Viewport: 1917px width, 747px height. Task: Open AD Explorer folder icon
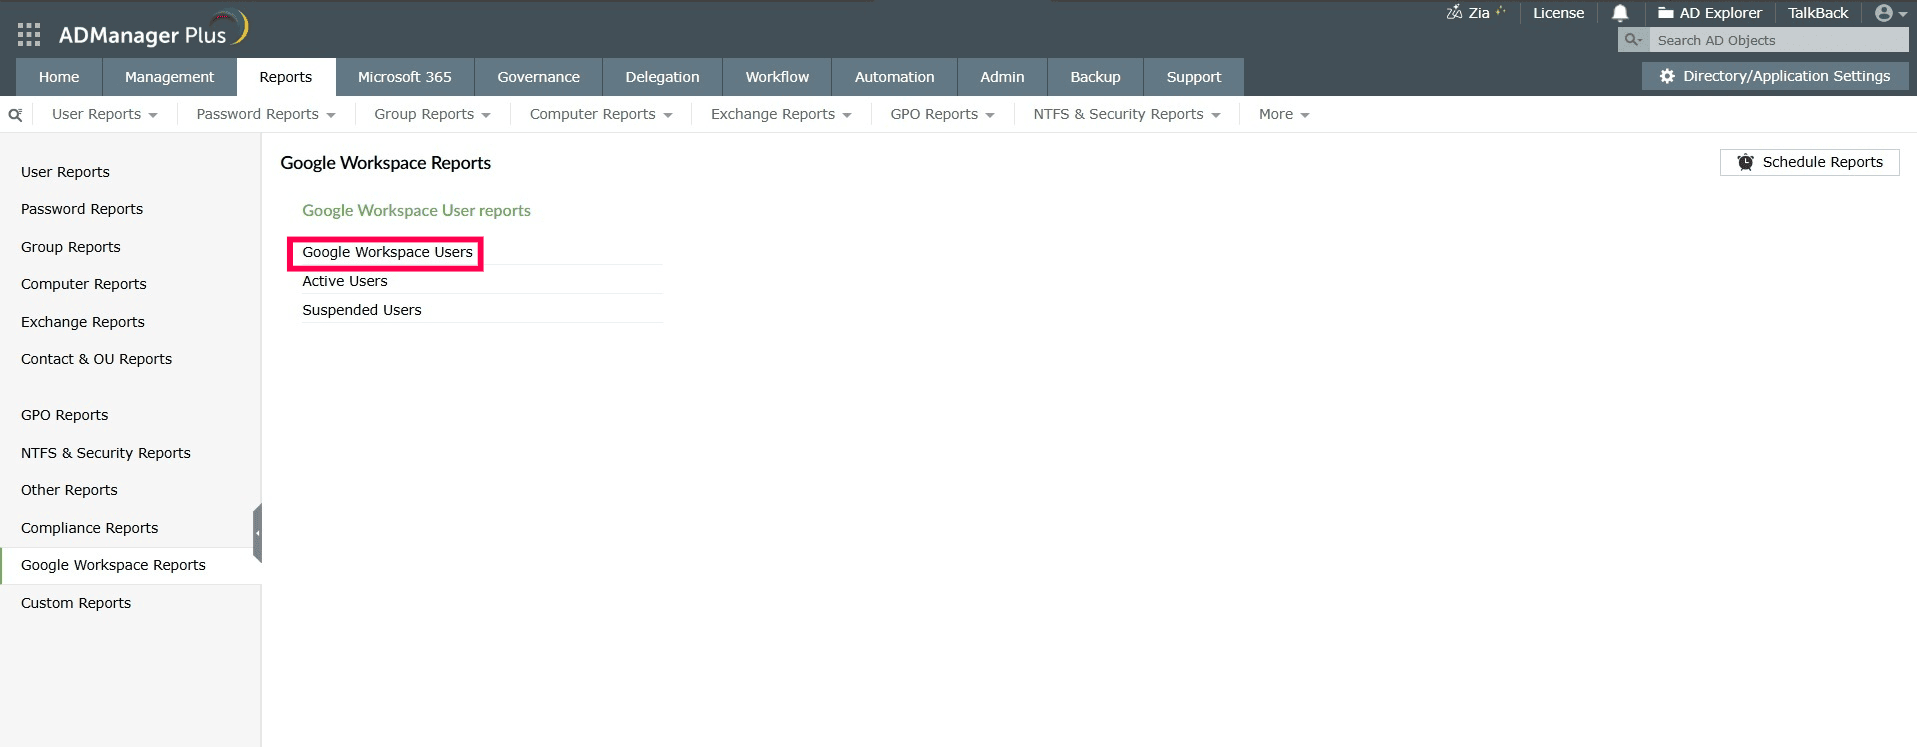point(1666,13)
